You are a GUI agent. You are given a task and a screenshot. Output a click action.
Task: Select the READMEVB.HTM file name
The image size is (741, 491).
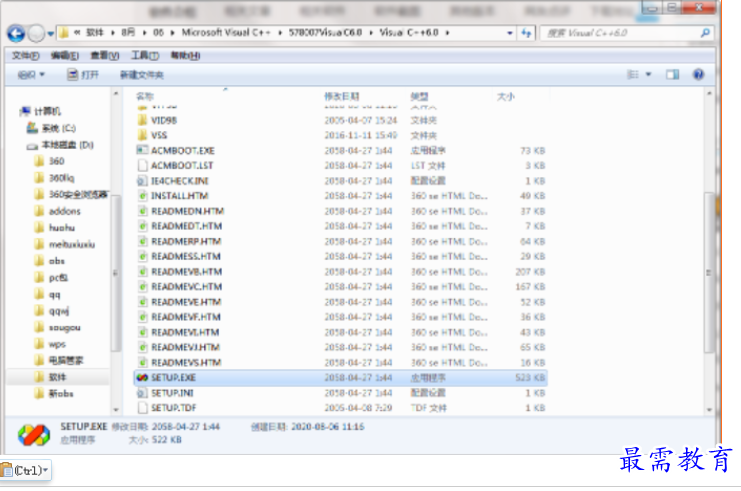click(187, 271)
